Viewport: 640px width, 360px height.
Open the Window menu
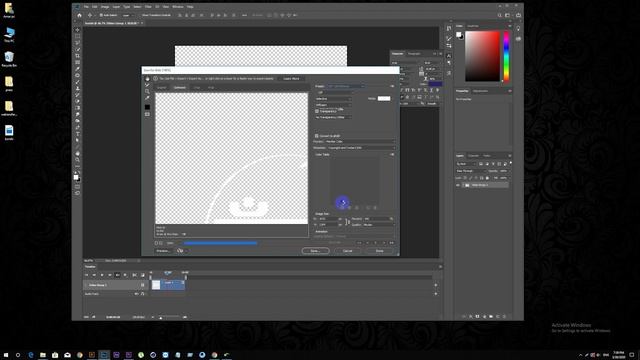tap(178, 7)
